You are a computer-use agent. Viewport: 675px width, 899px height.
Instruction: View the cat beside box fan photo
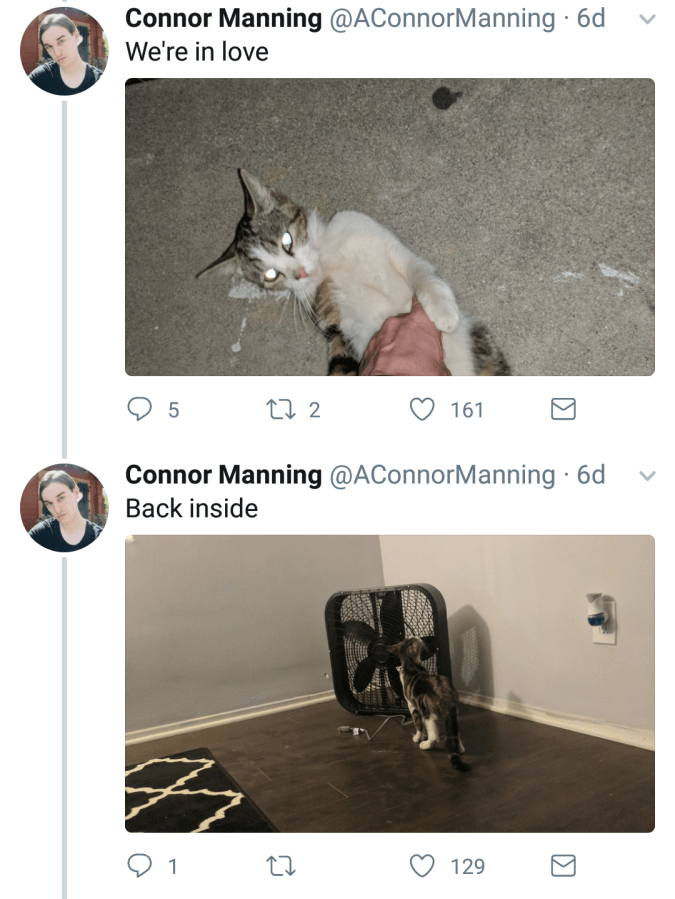click(390, 683)
